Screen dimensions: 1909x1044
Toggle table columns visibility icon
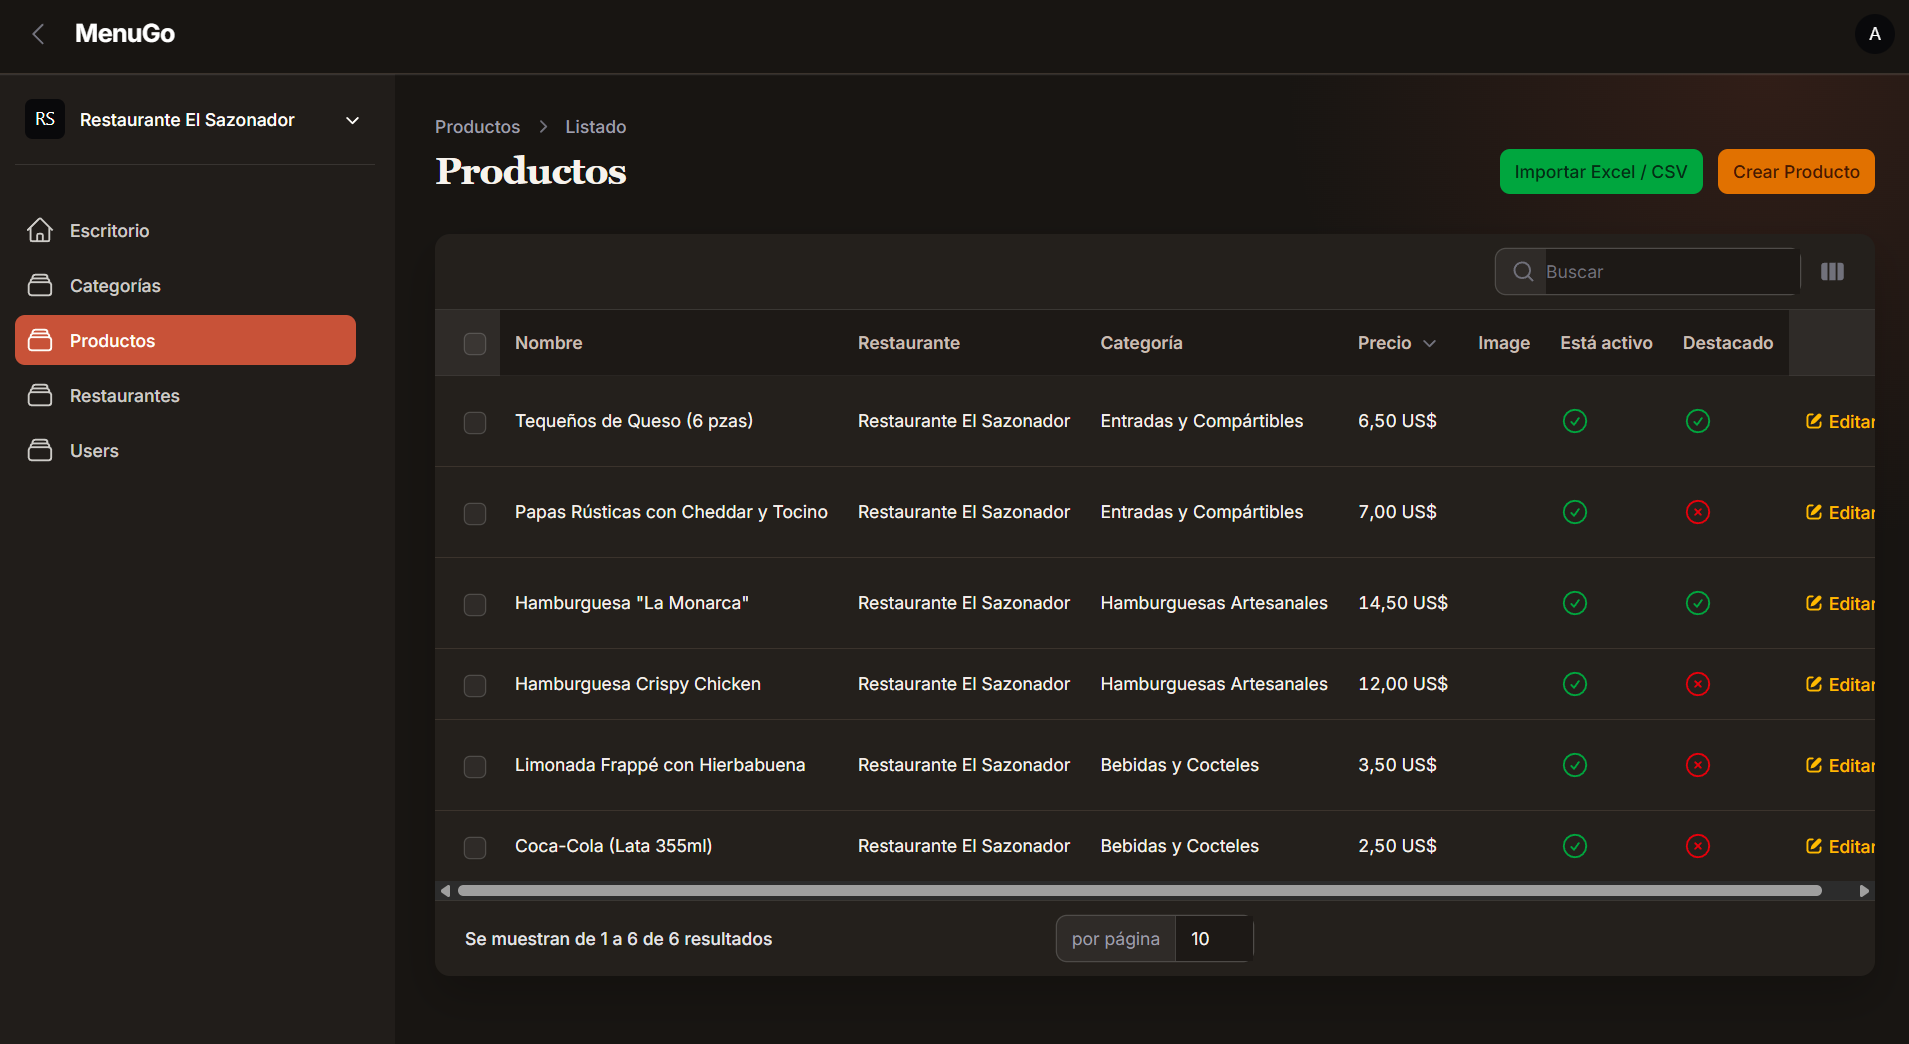pos(1832,272)
